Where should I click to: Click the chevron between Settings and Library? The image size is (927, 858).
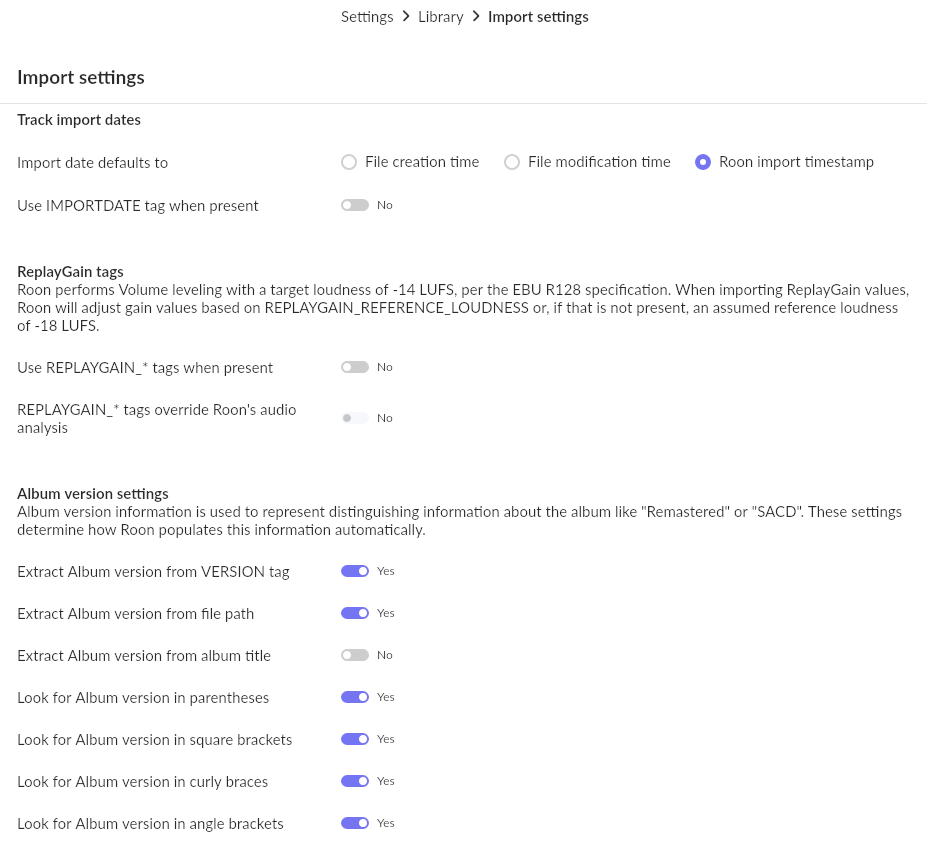pyautogui.click(x=406, y=17)
